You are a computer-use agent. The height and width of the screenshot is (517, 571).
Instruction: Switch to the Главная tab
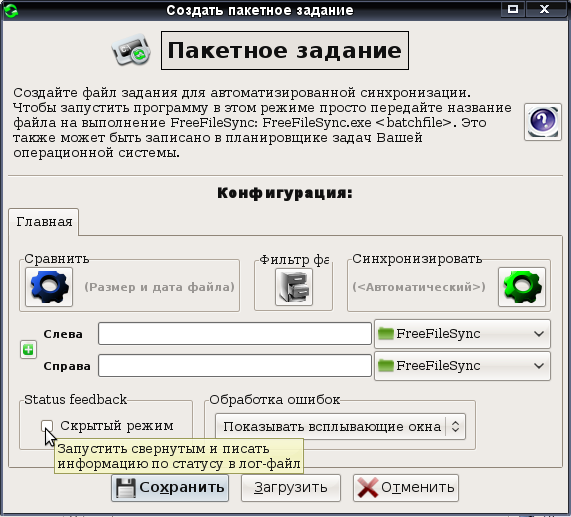point(44,222)
